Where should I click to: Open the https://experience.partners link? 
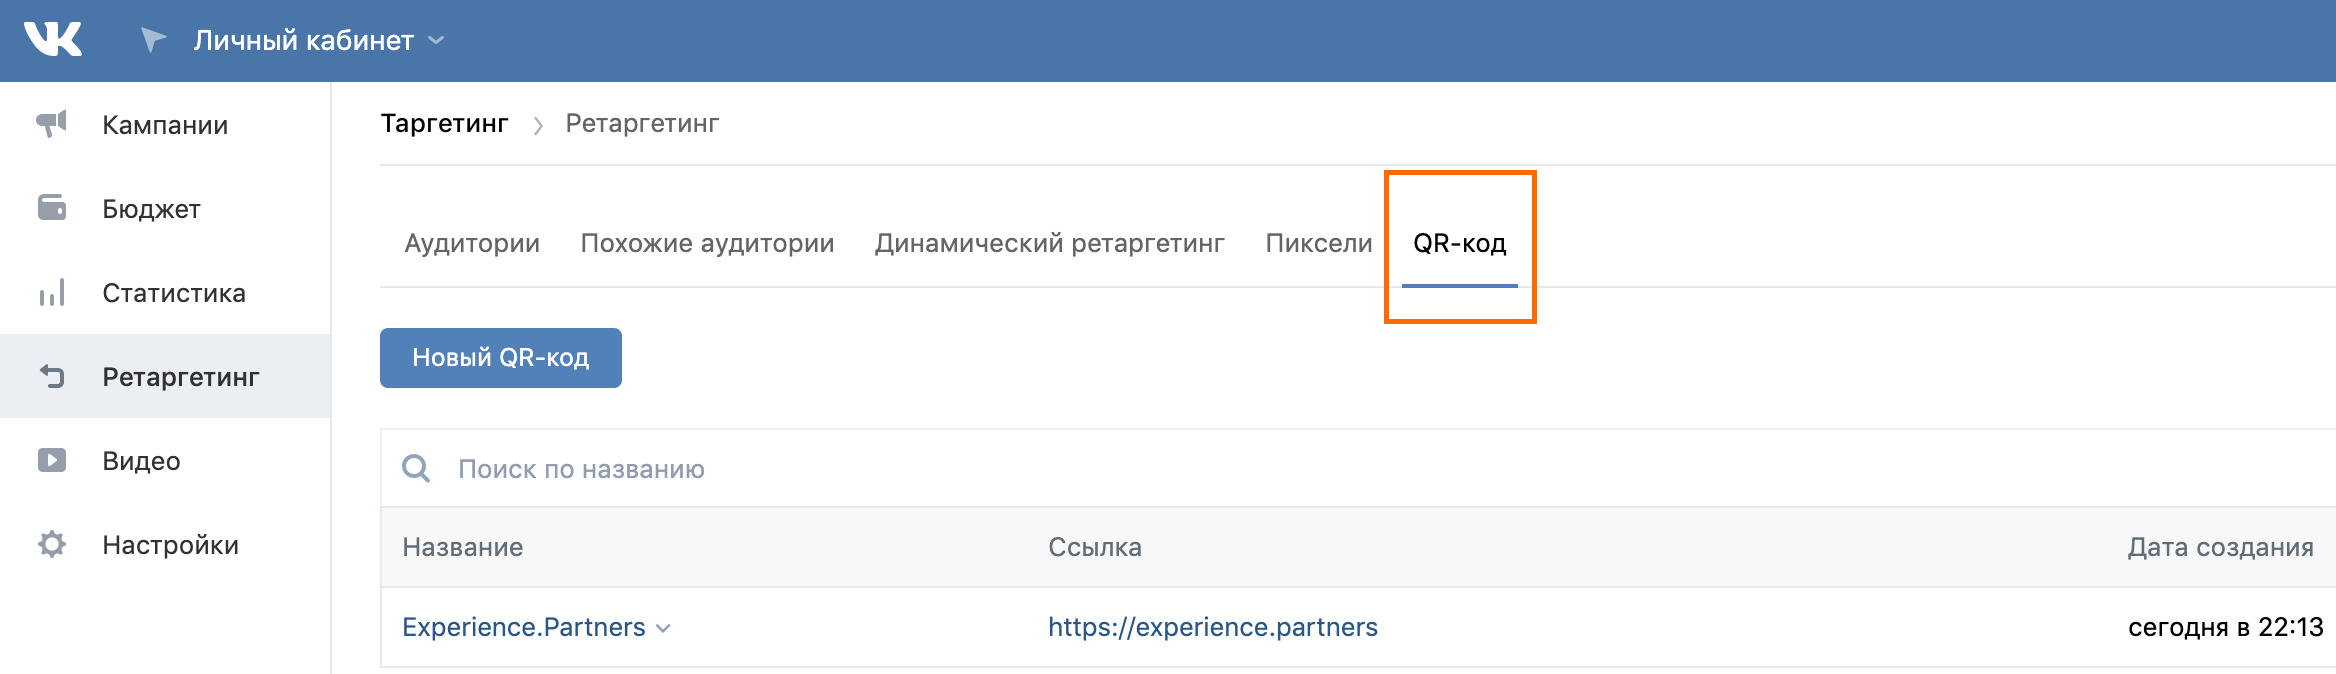1212,627
